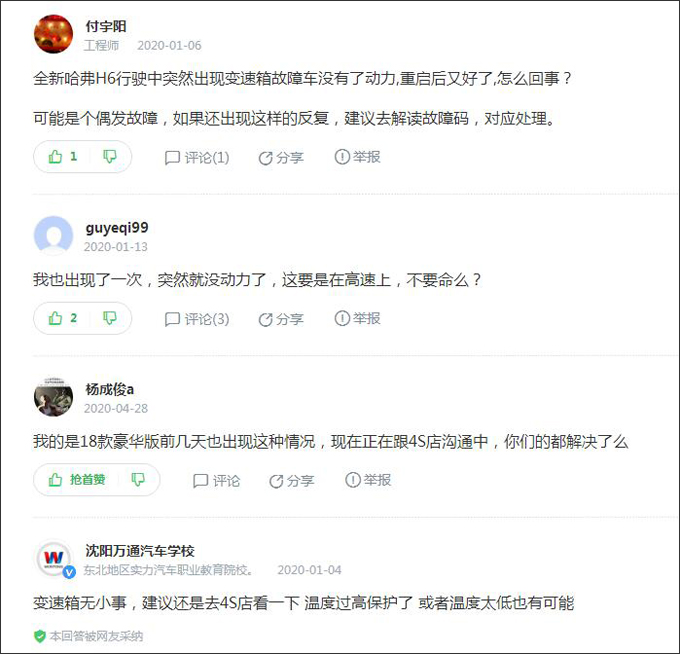Visit 沈阳万通汽车学校 profile link
This screenshot has width=680, height=654.
(x=140, y=551)
